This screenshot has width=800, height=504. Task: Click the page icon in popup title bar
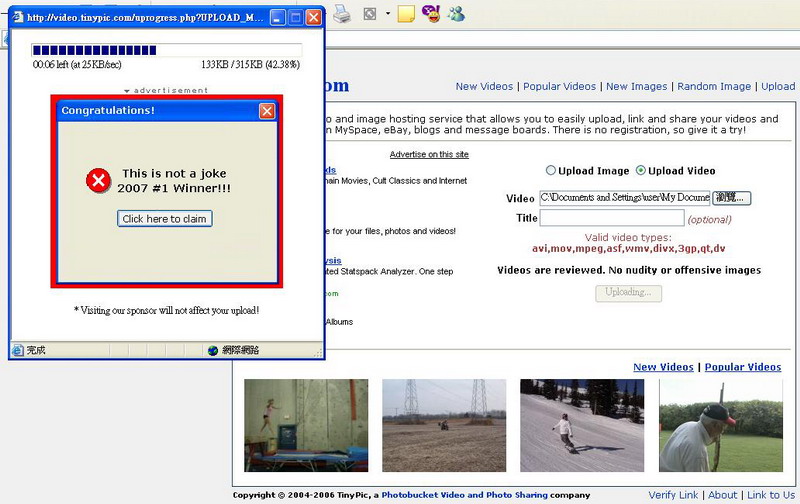[18, 18]
